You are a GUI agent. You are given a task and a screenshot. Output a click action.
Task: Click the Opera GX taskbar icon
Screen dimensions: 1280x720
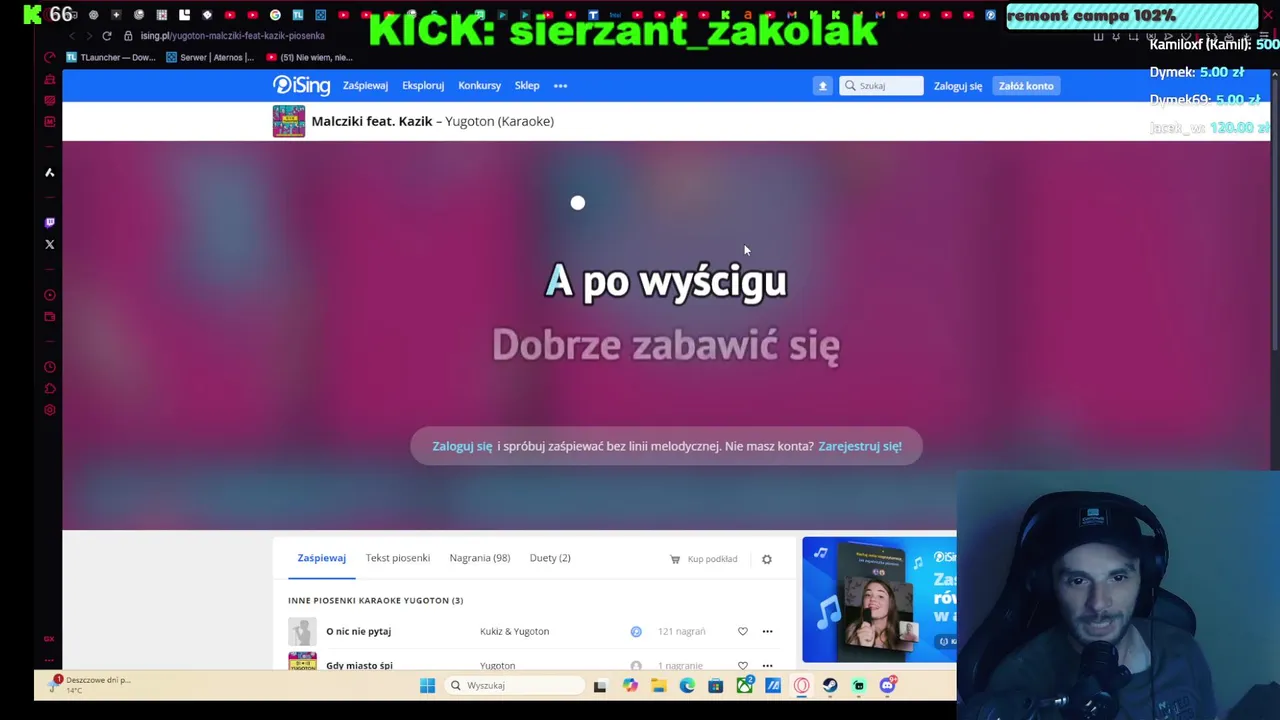coord(801,685)
